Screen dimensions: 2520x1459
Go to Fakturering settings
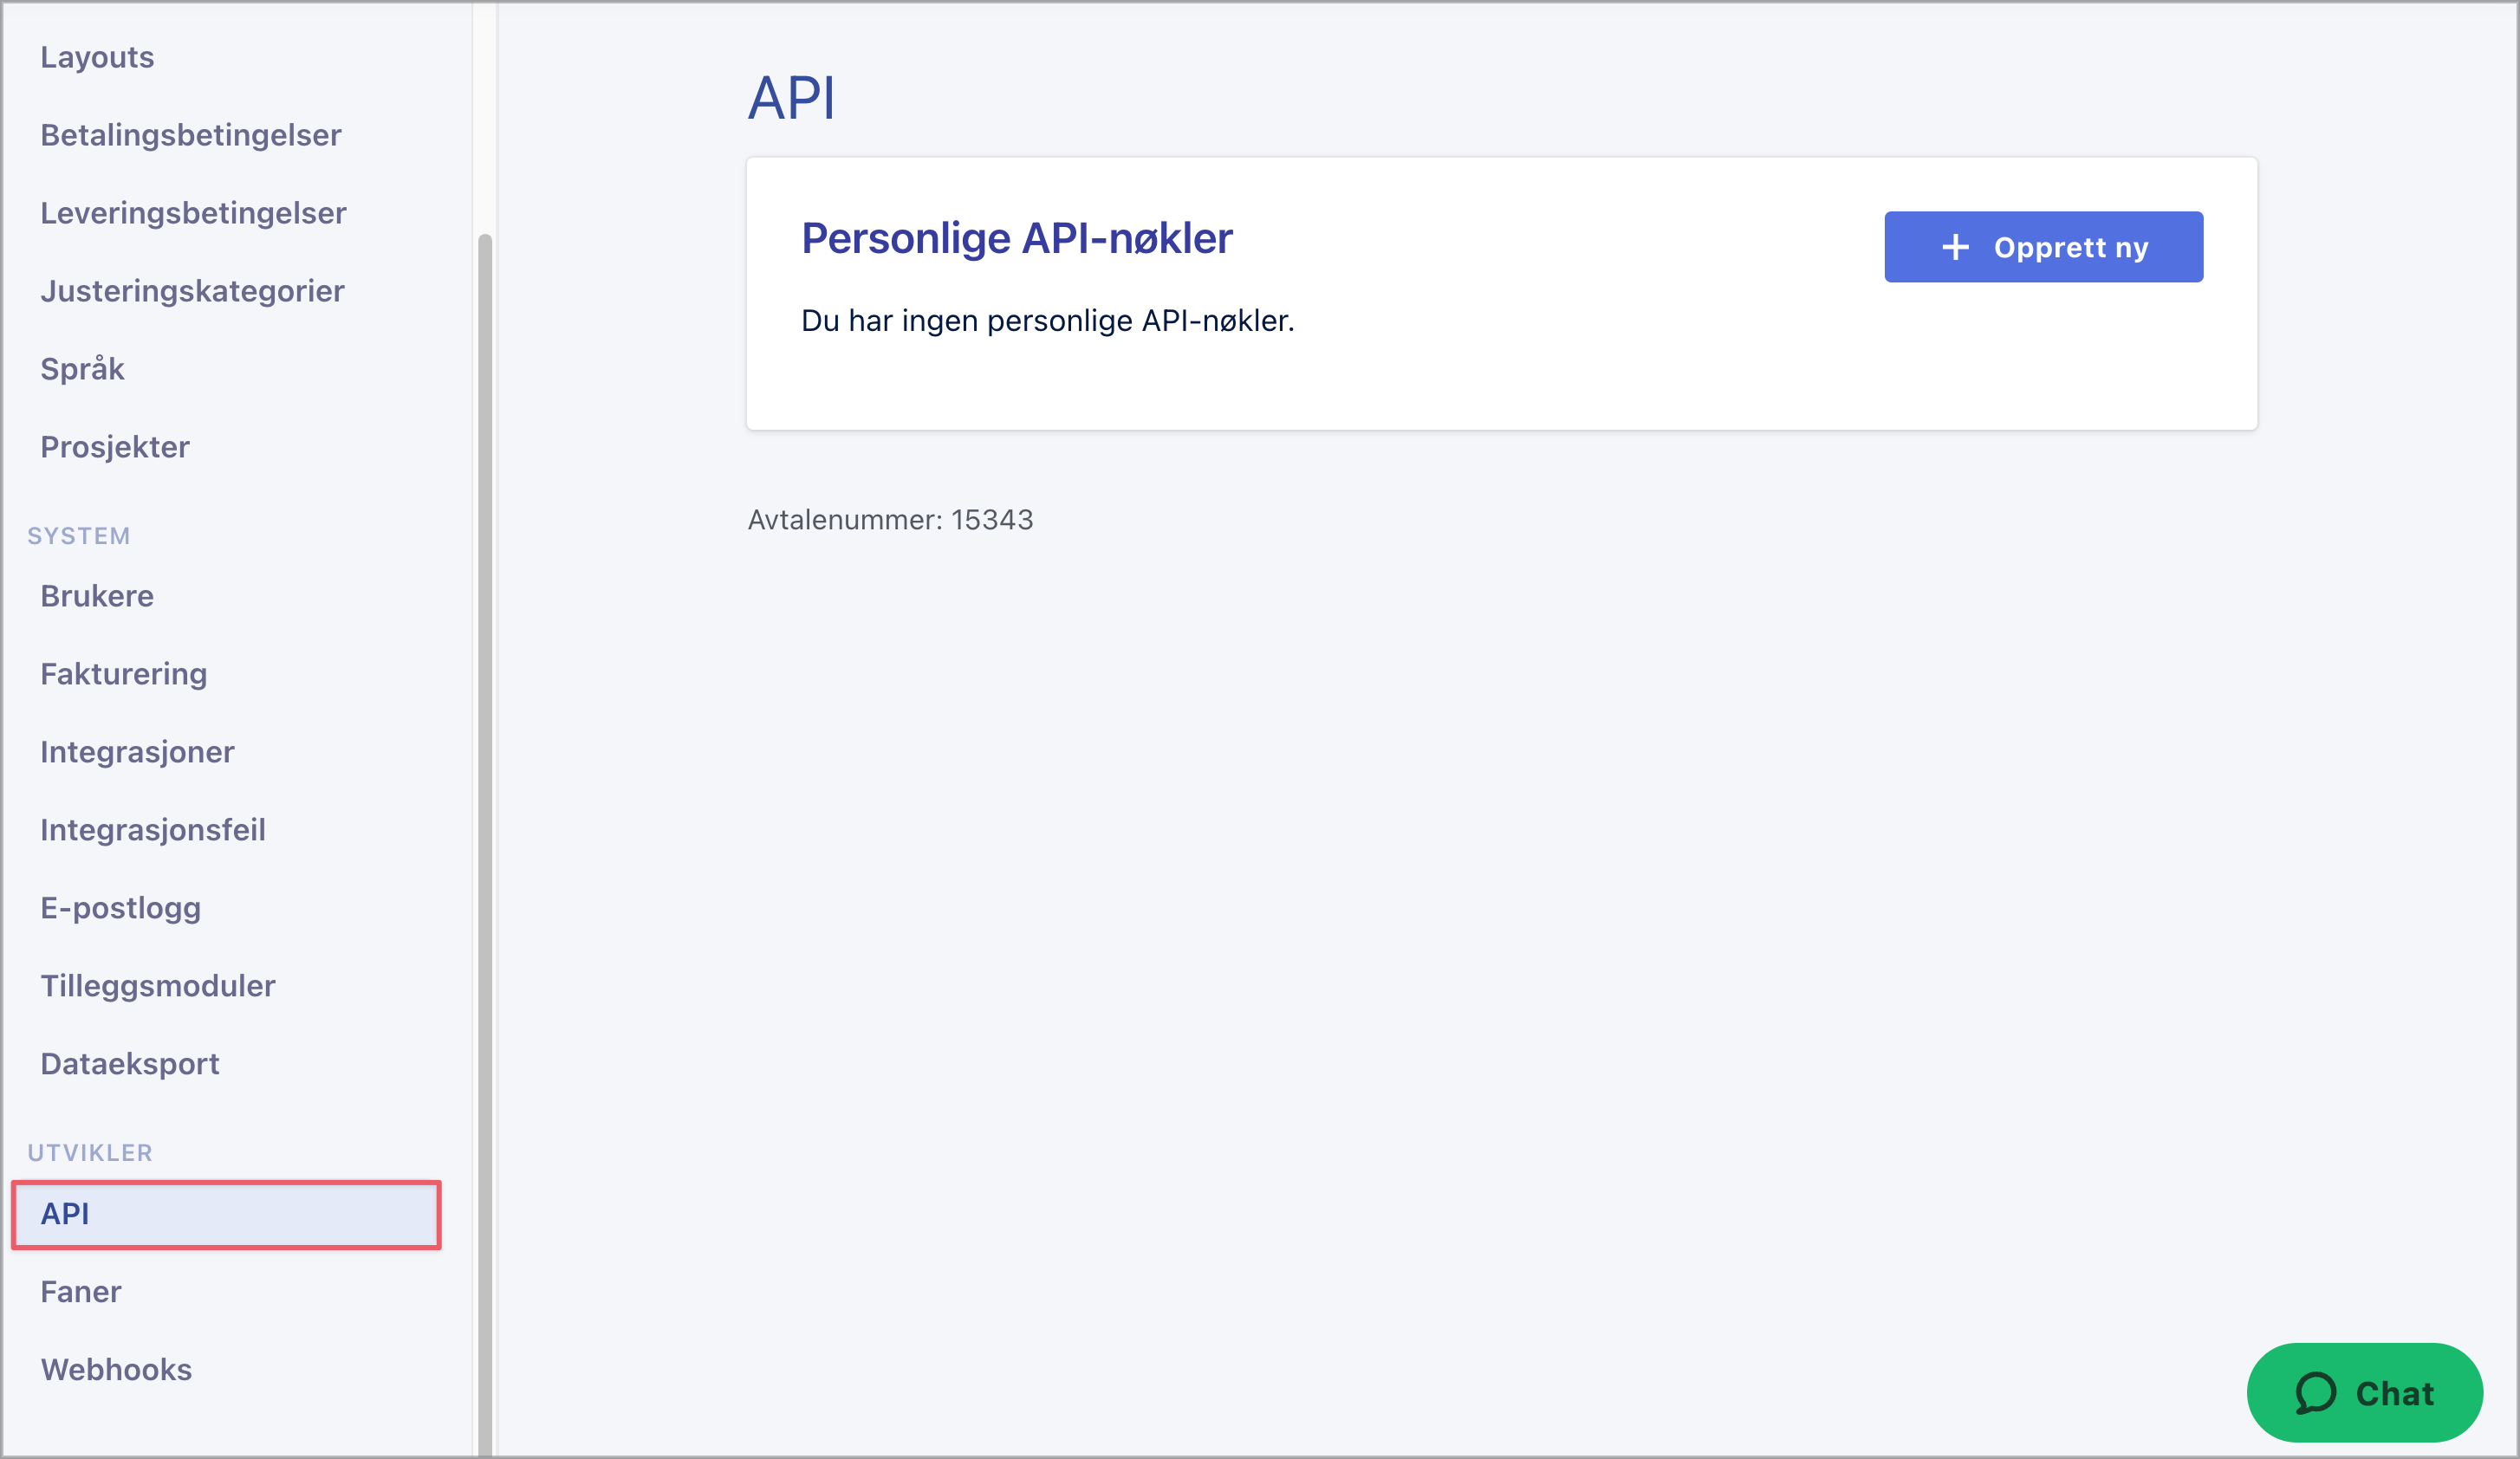[123, 674]
